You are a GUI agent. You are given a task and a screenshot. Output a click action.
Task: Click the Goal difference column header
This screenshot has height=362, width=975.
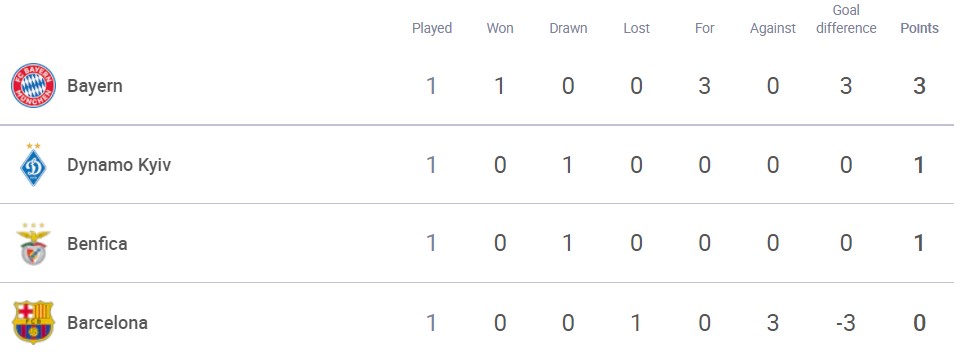[846, 19]
